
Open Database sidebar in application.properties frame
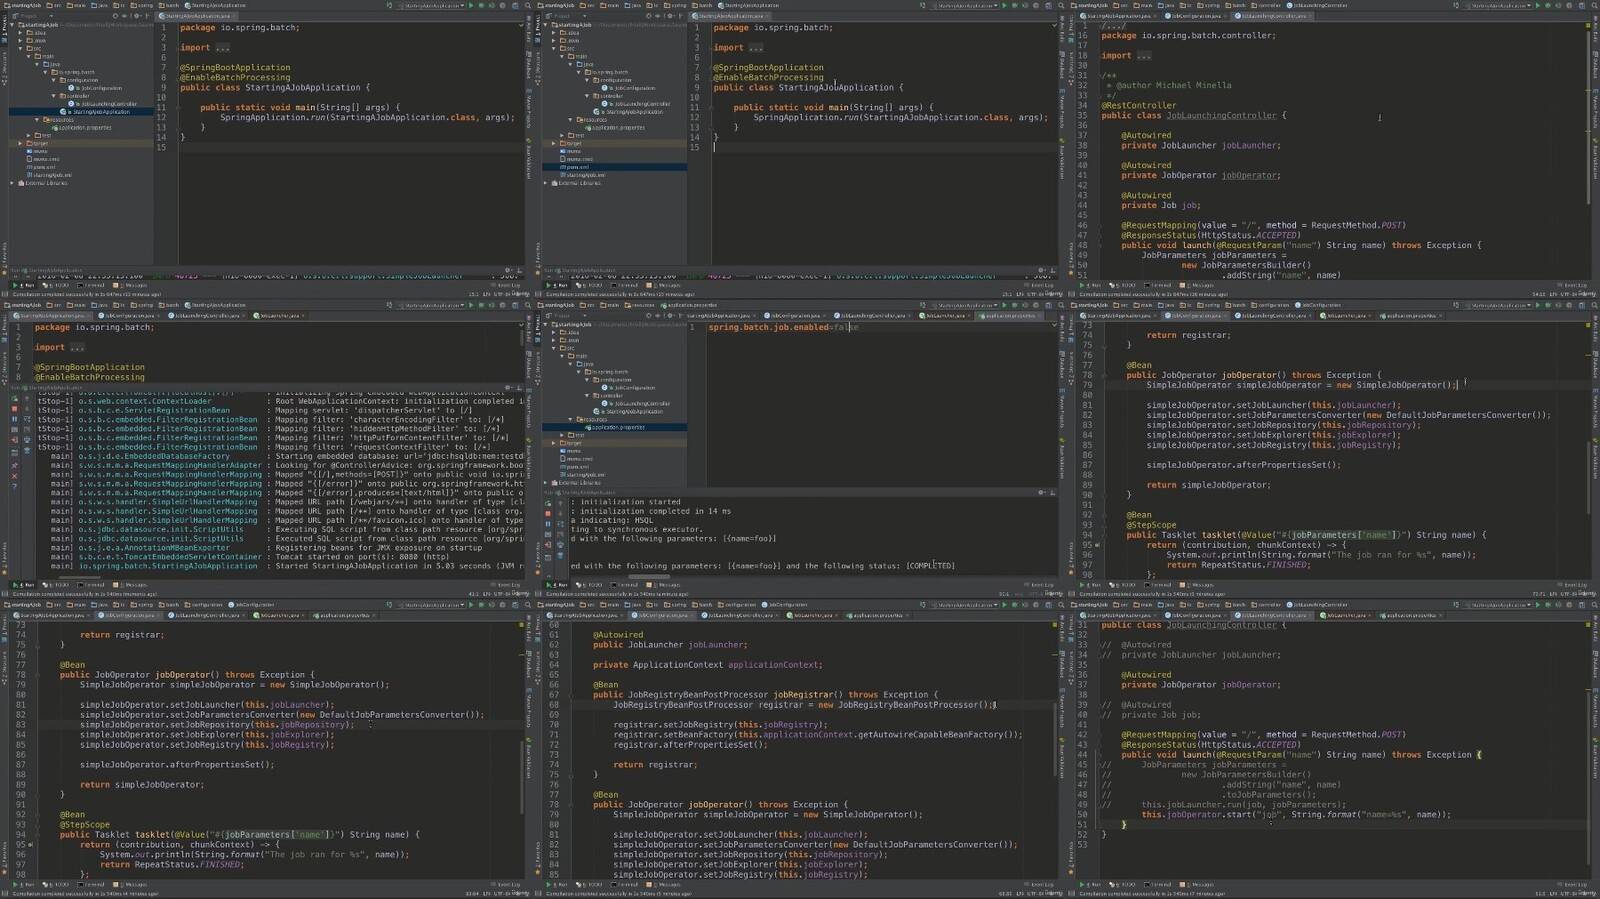pyautogui.click(x=1061, y=365)
